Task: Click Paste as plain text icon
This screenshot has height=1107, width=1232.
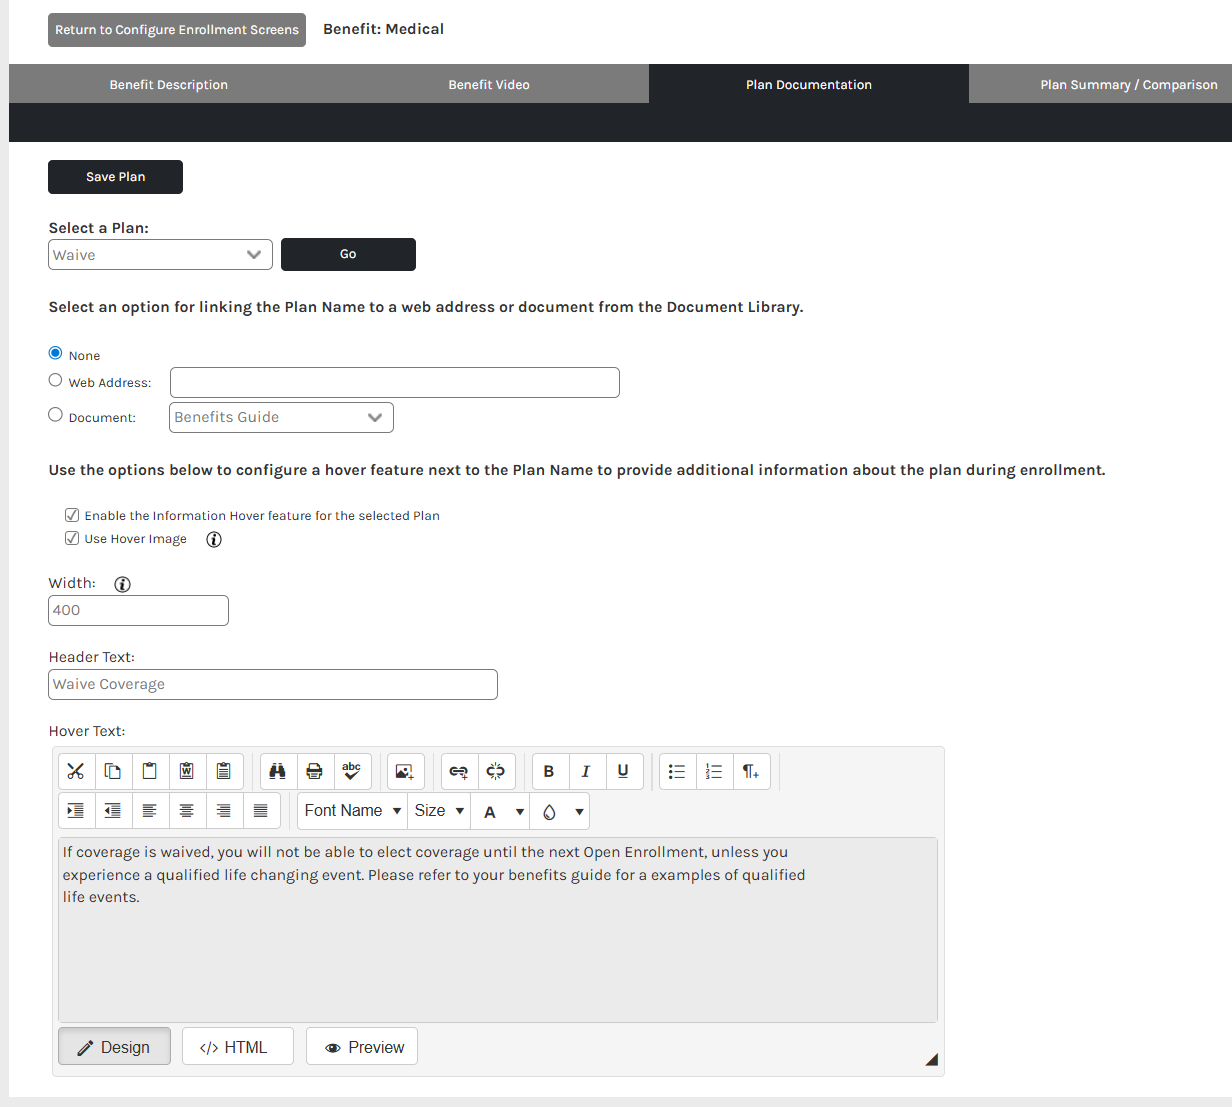Action: tap(224, 771)
